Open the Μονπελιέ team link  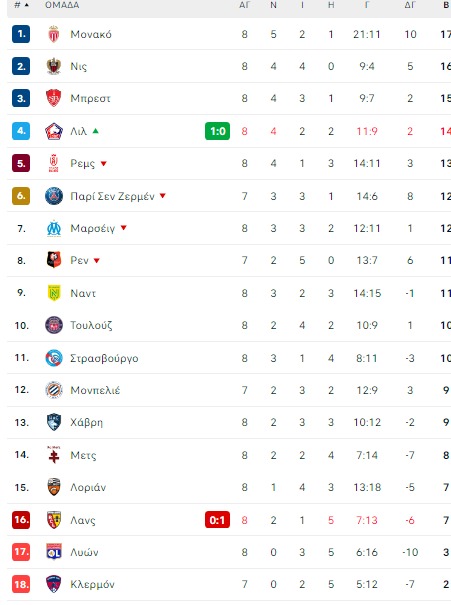[95, 390]
